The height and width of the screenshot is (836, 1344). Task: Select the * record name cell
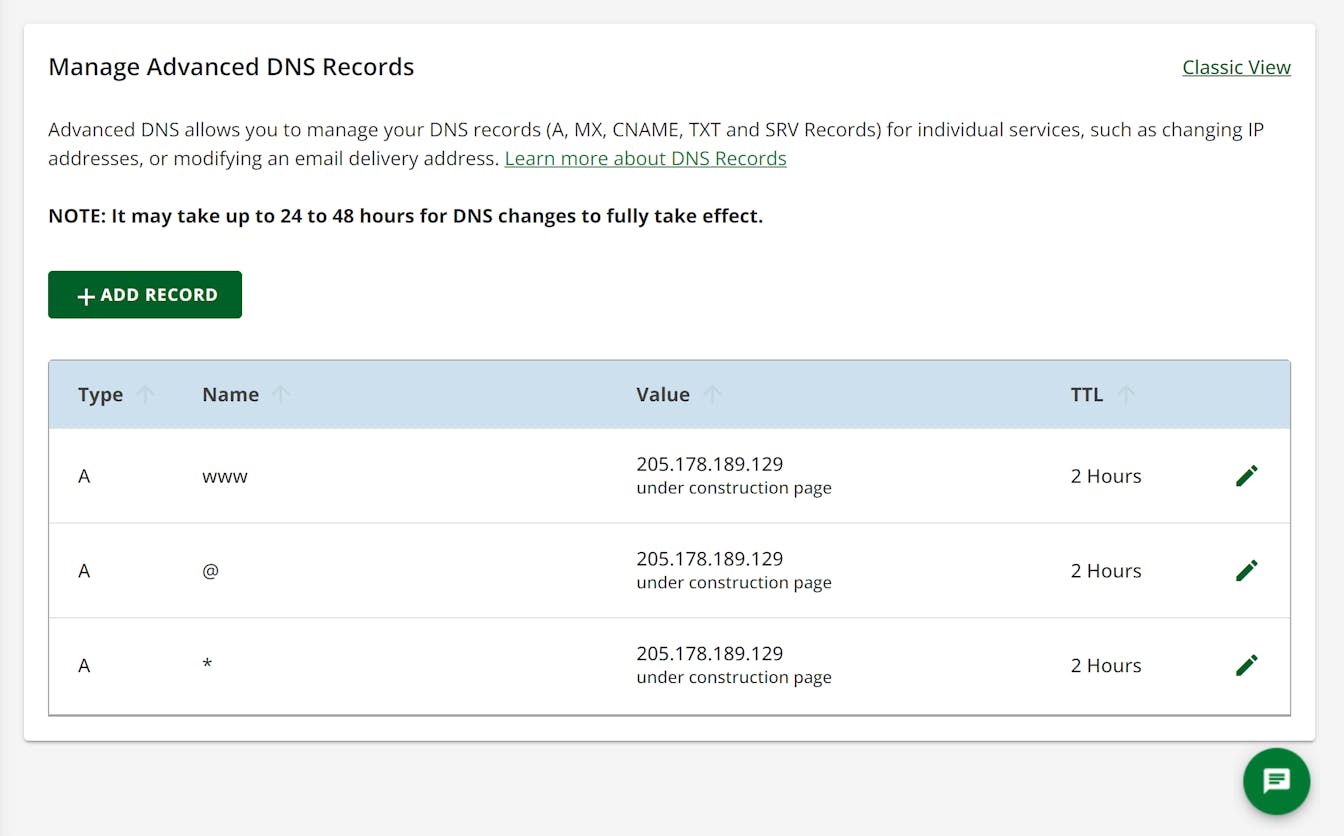click(x=207, y=665)
